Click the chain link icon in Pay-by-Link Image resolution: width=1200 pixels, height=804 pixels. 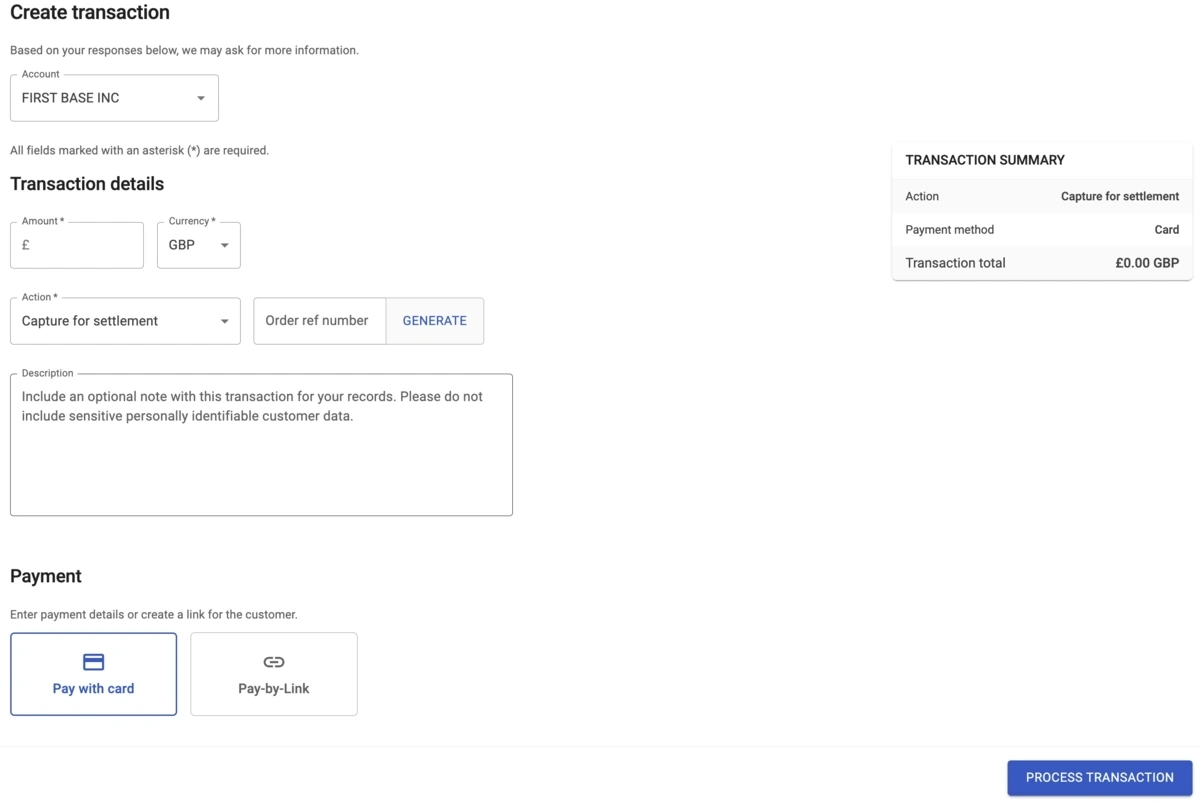pyautogui.click(x=273, y=662)
